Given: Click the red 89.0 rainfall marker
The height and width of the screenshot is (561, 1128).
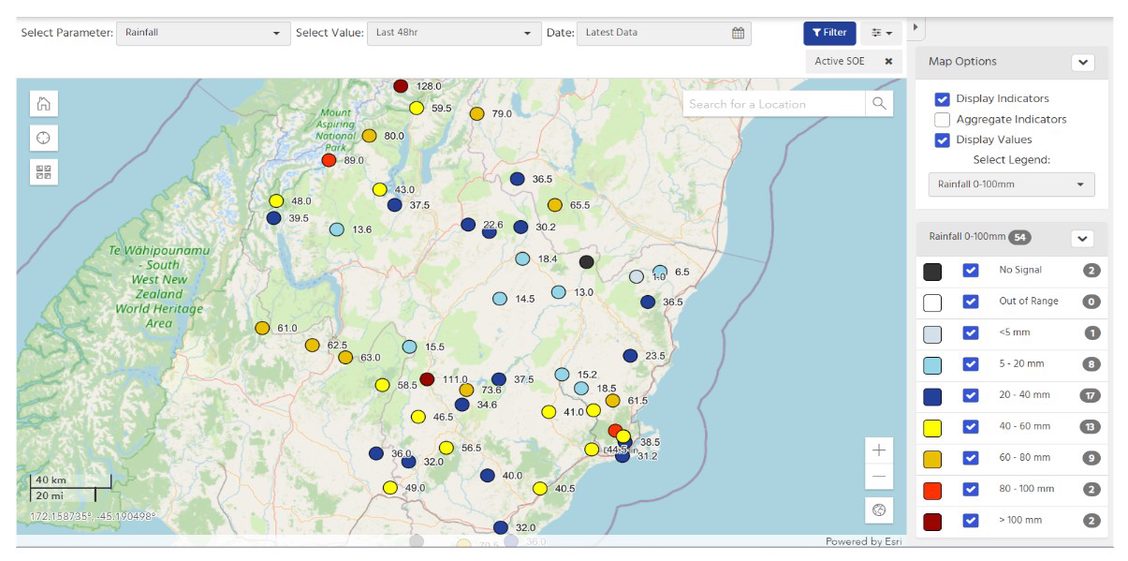Looking at the screenshot, I should (329, 160).
